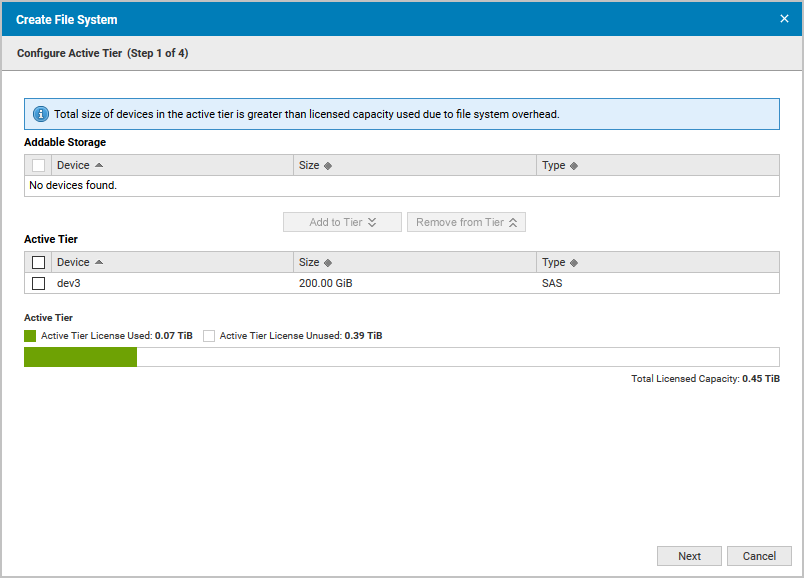
Task: Open device dev3 details link
Action: pyautogui.click(x=68, y=283)
